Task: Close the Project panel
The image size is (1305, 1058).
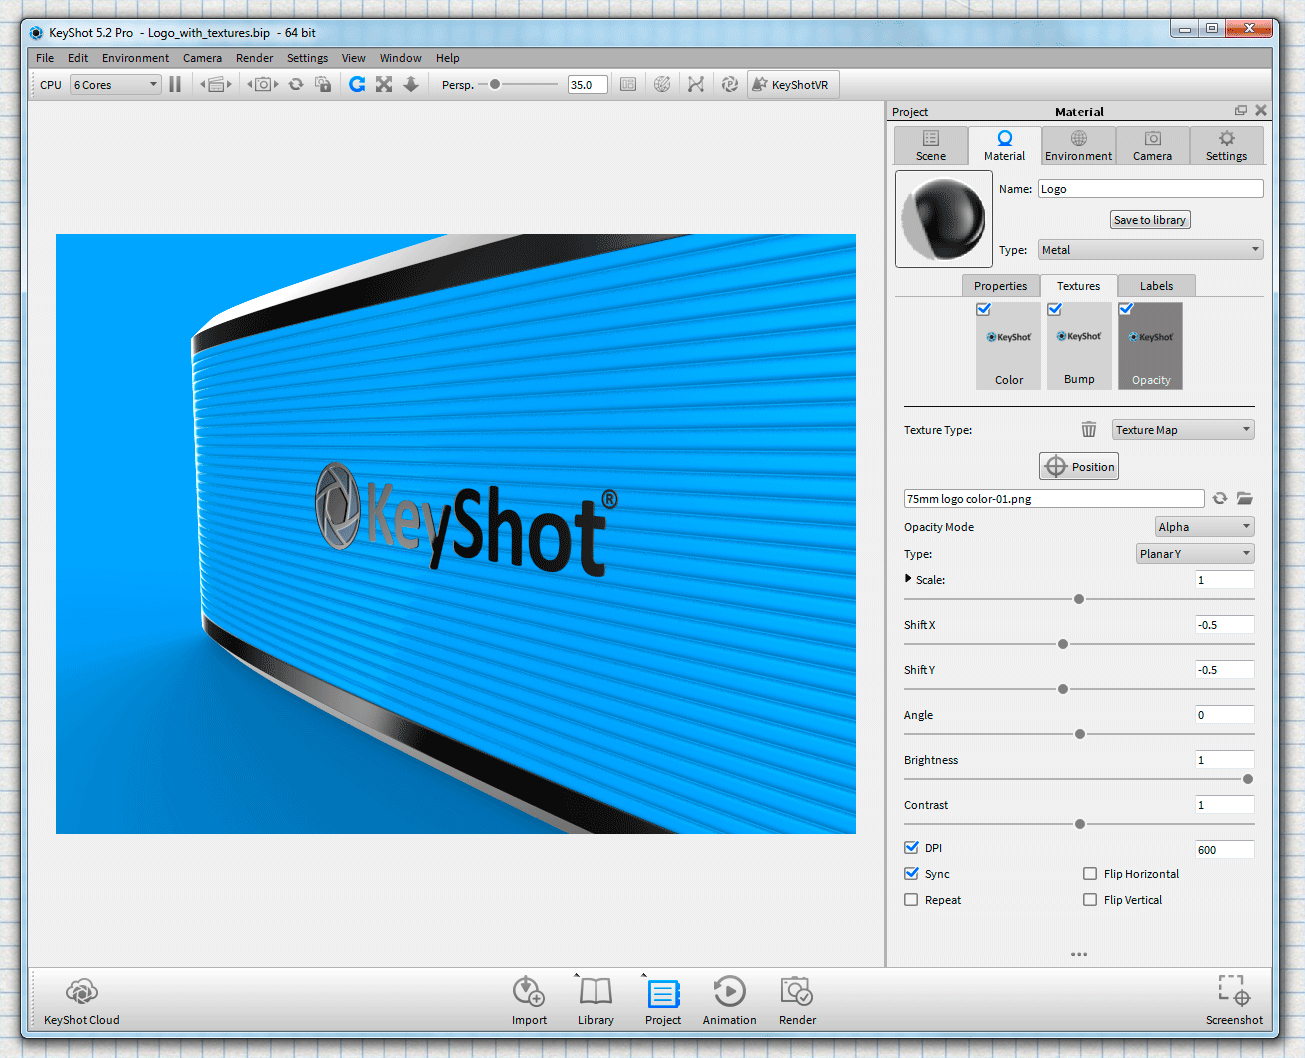Action: coord(1261,111)
